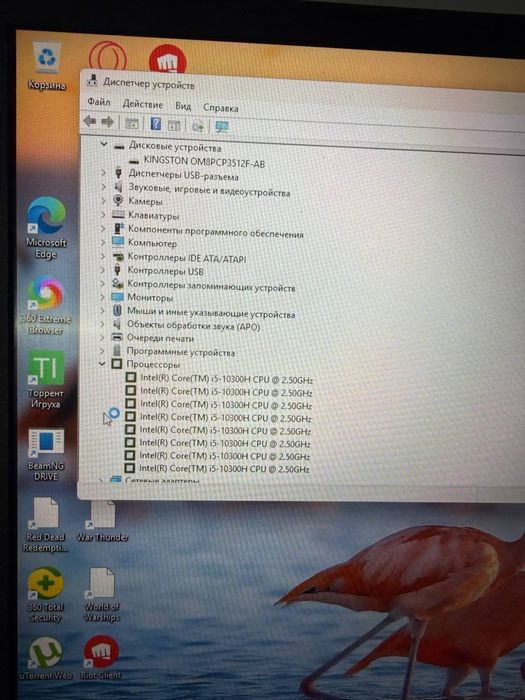Image resolution: width=525 pixels, height=700 pixels.
Task: Click the show/hide console tree toolbar icon
Action: tap(132, 123)
